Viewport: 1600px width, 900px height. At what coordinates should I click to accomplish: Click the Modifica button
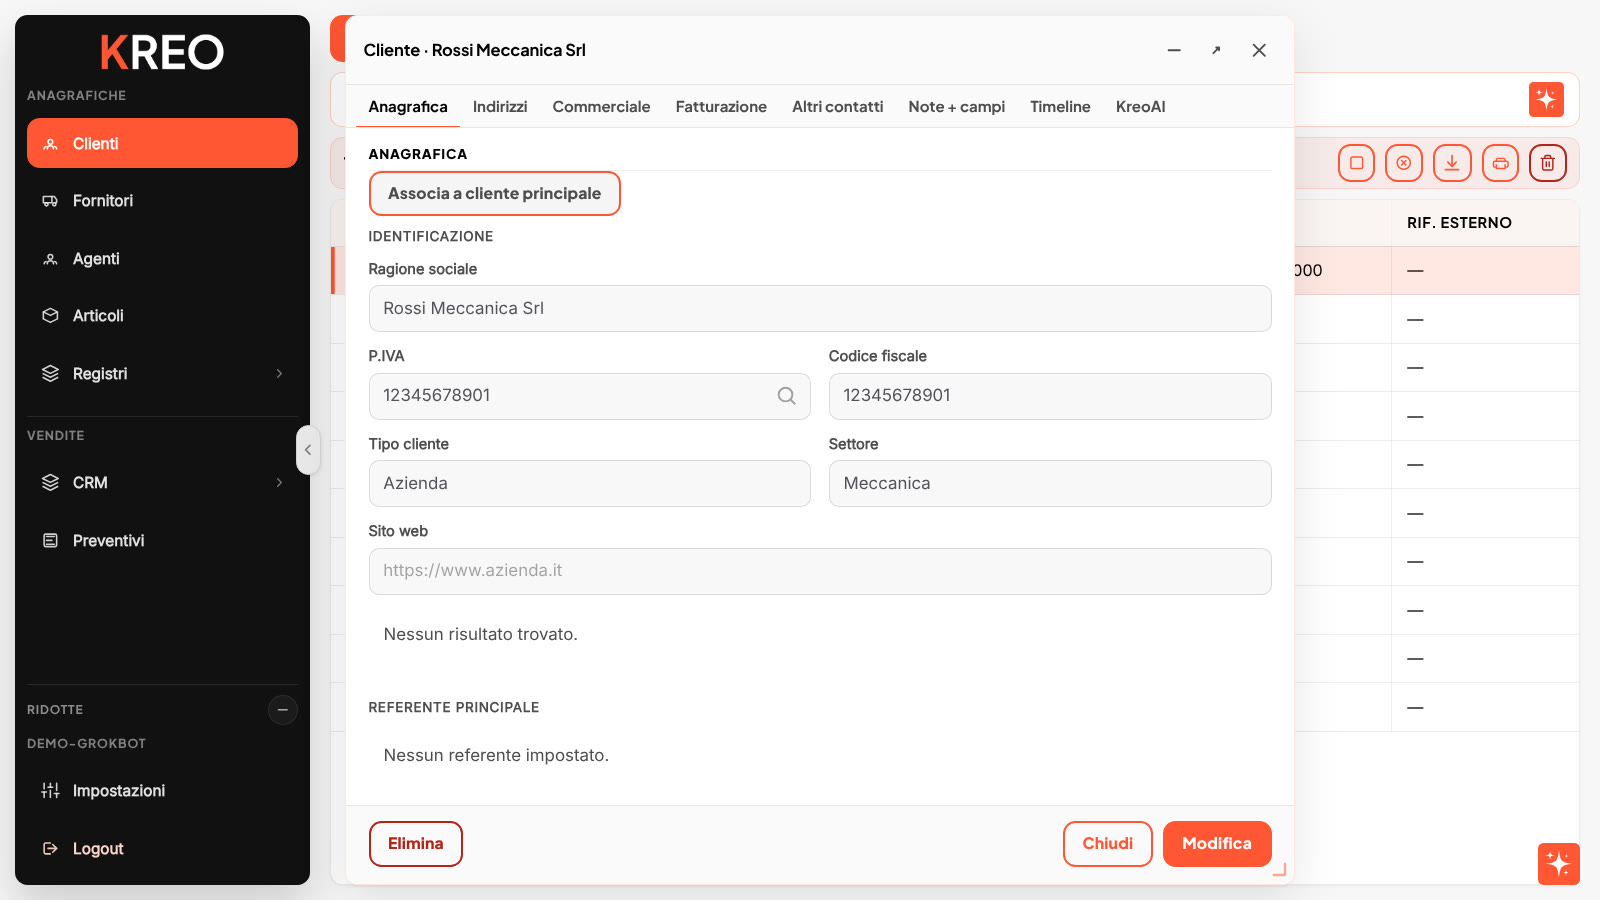tap(1217, 844)
